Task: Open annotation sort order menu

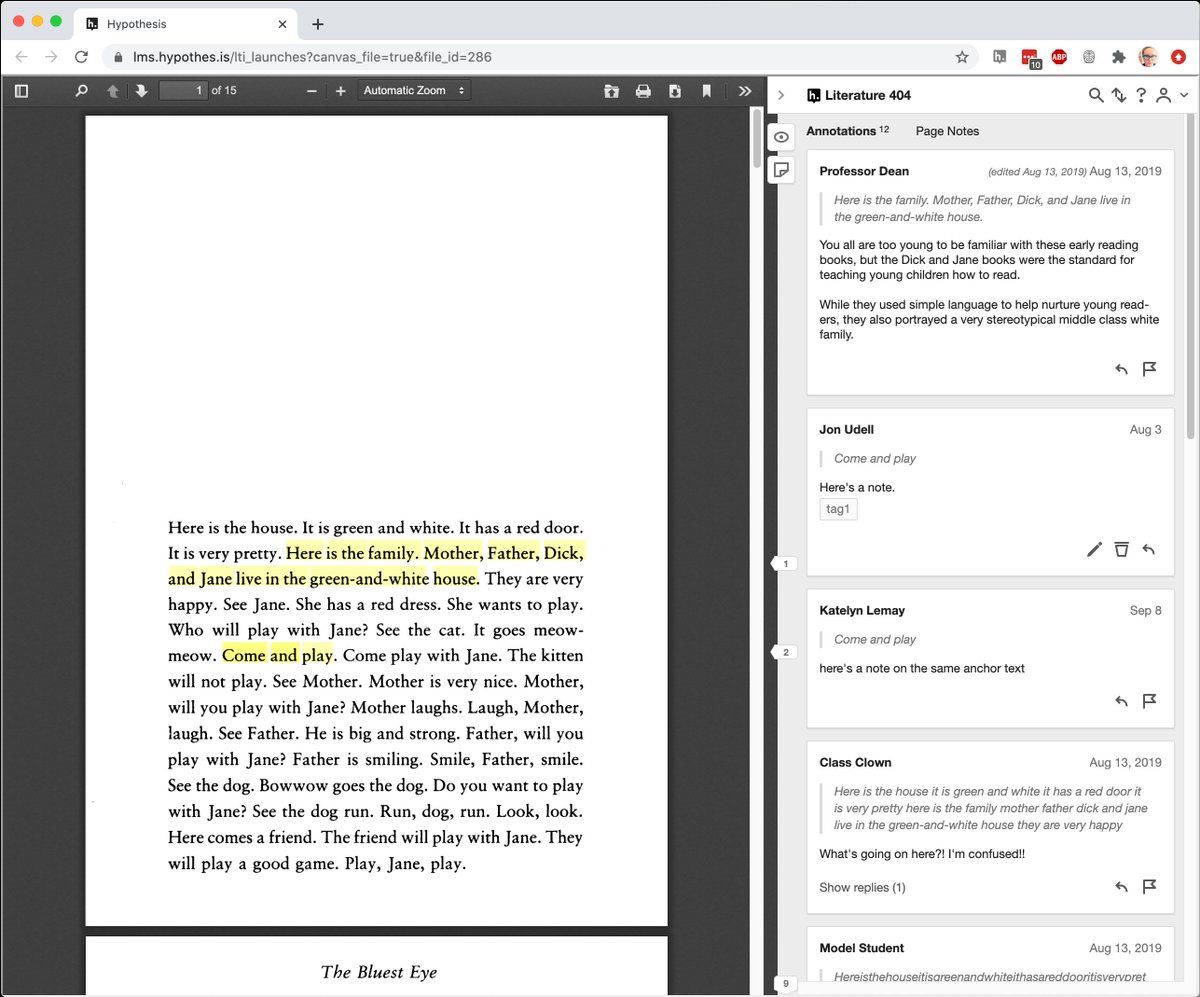Action: click(1119, 95)
